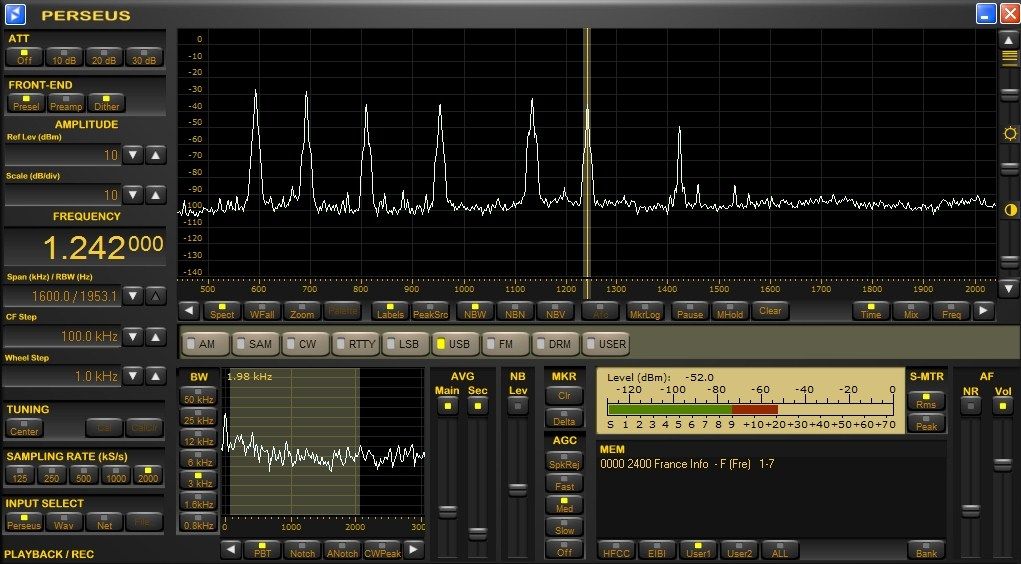Click the Perseus logo icon in title bar

tap(15, 14)
